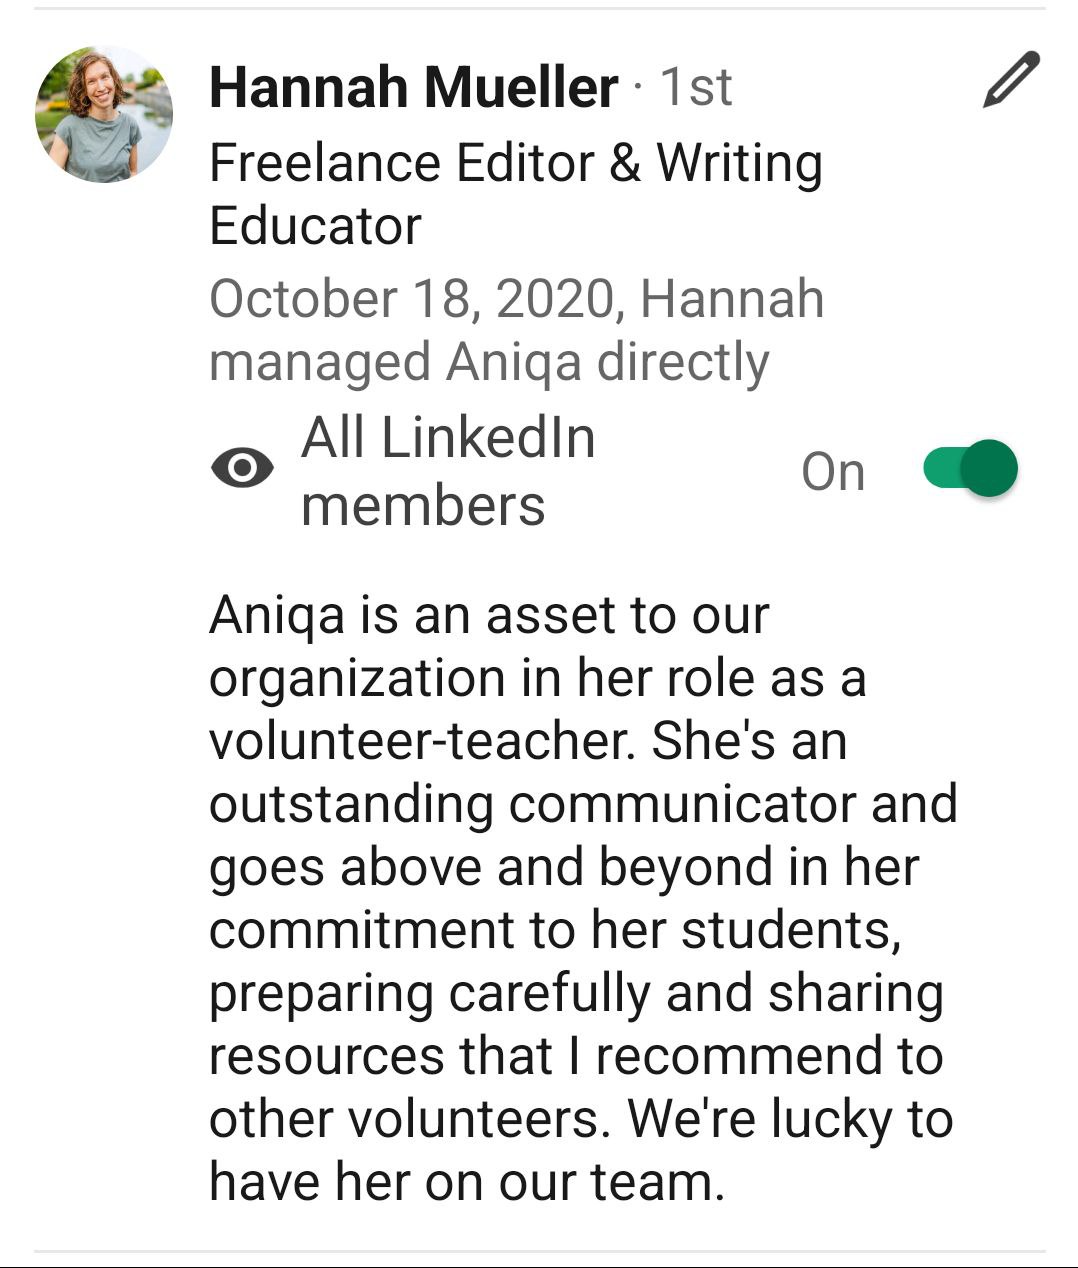Click the 'Freelance Editor & Writing' headline line
The image size is (1078, 1268).
(x=515, y=163)
